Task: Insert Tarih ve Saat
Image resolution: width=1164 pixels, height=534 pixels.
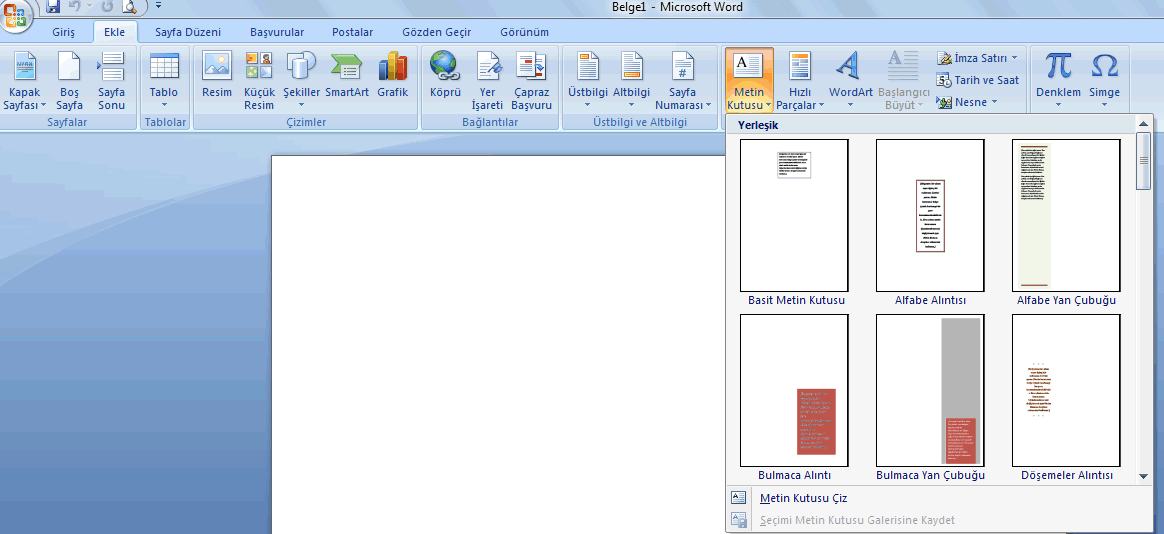Action: point(978,79)
